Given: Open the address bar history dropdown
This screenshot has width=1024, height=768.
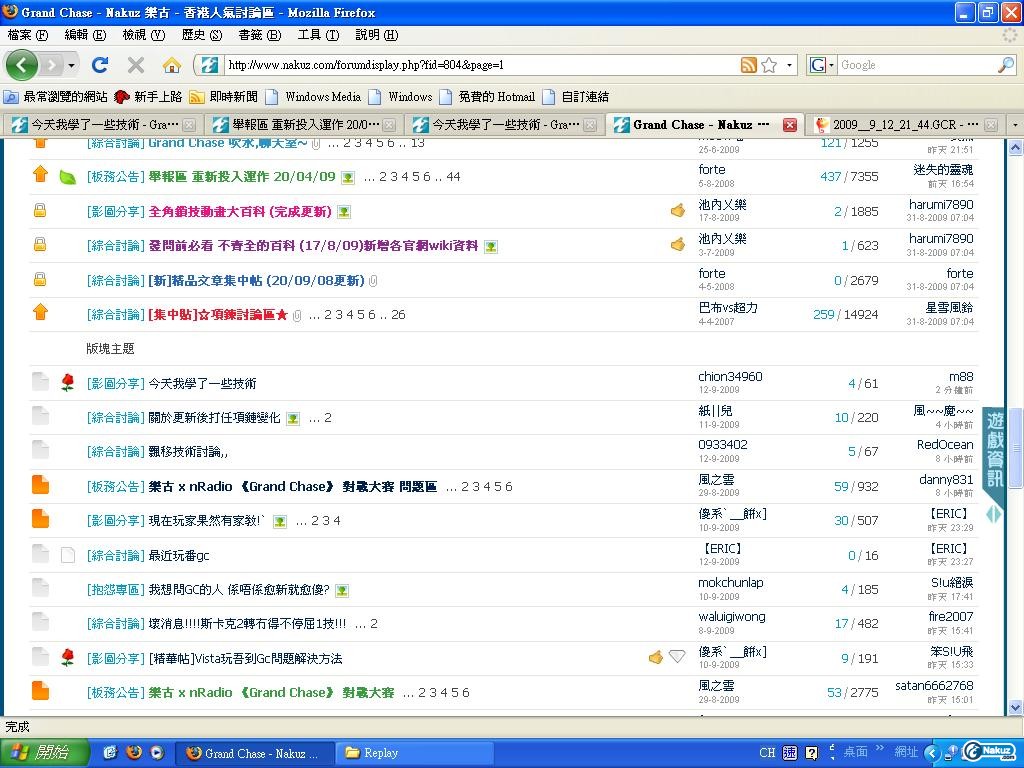Looking at the screenshot, I should click(x=790, y=65).
